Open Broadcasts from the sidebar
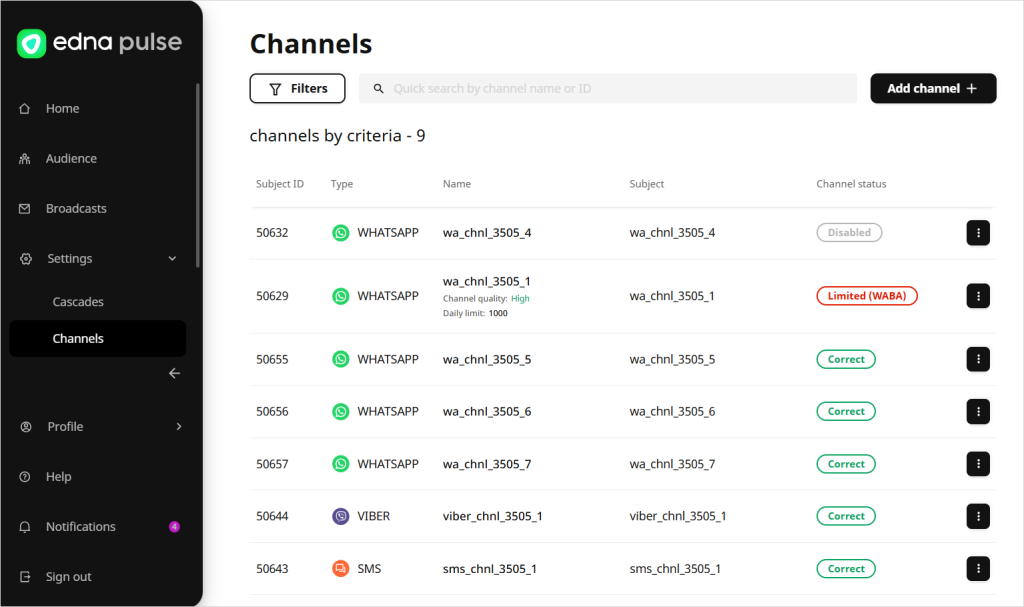The height and width of the screenshot is (607, 1024). click(x=75, y=209)
